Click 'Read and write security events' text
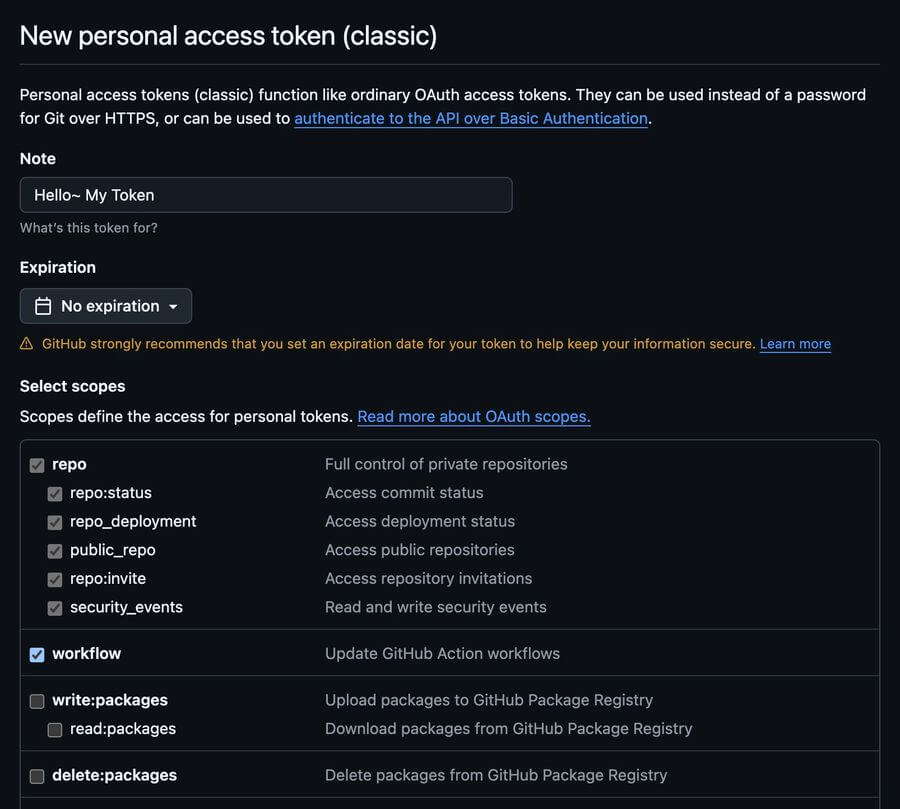The height and width of the screenshot is (809, 900). pos(436,607)
